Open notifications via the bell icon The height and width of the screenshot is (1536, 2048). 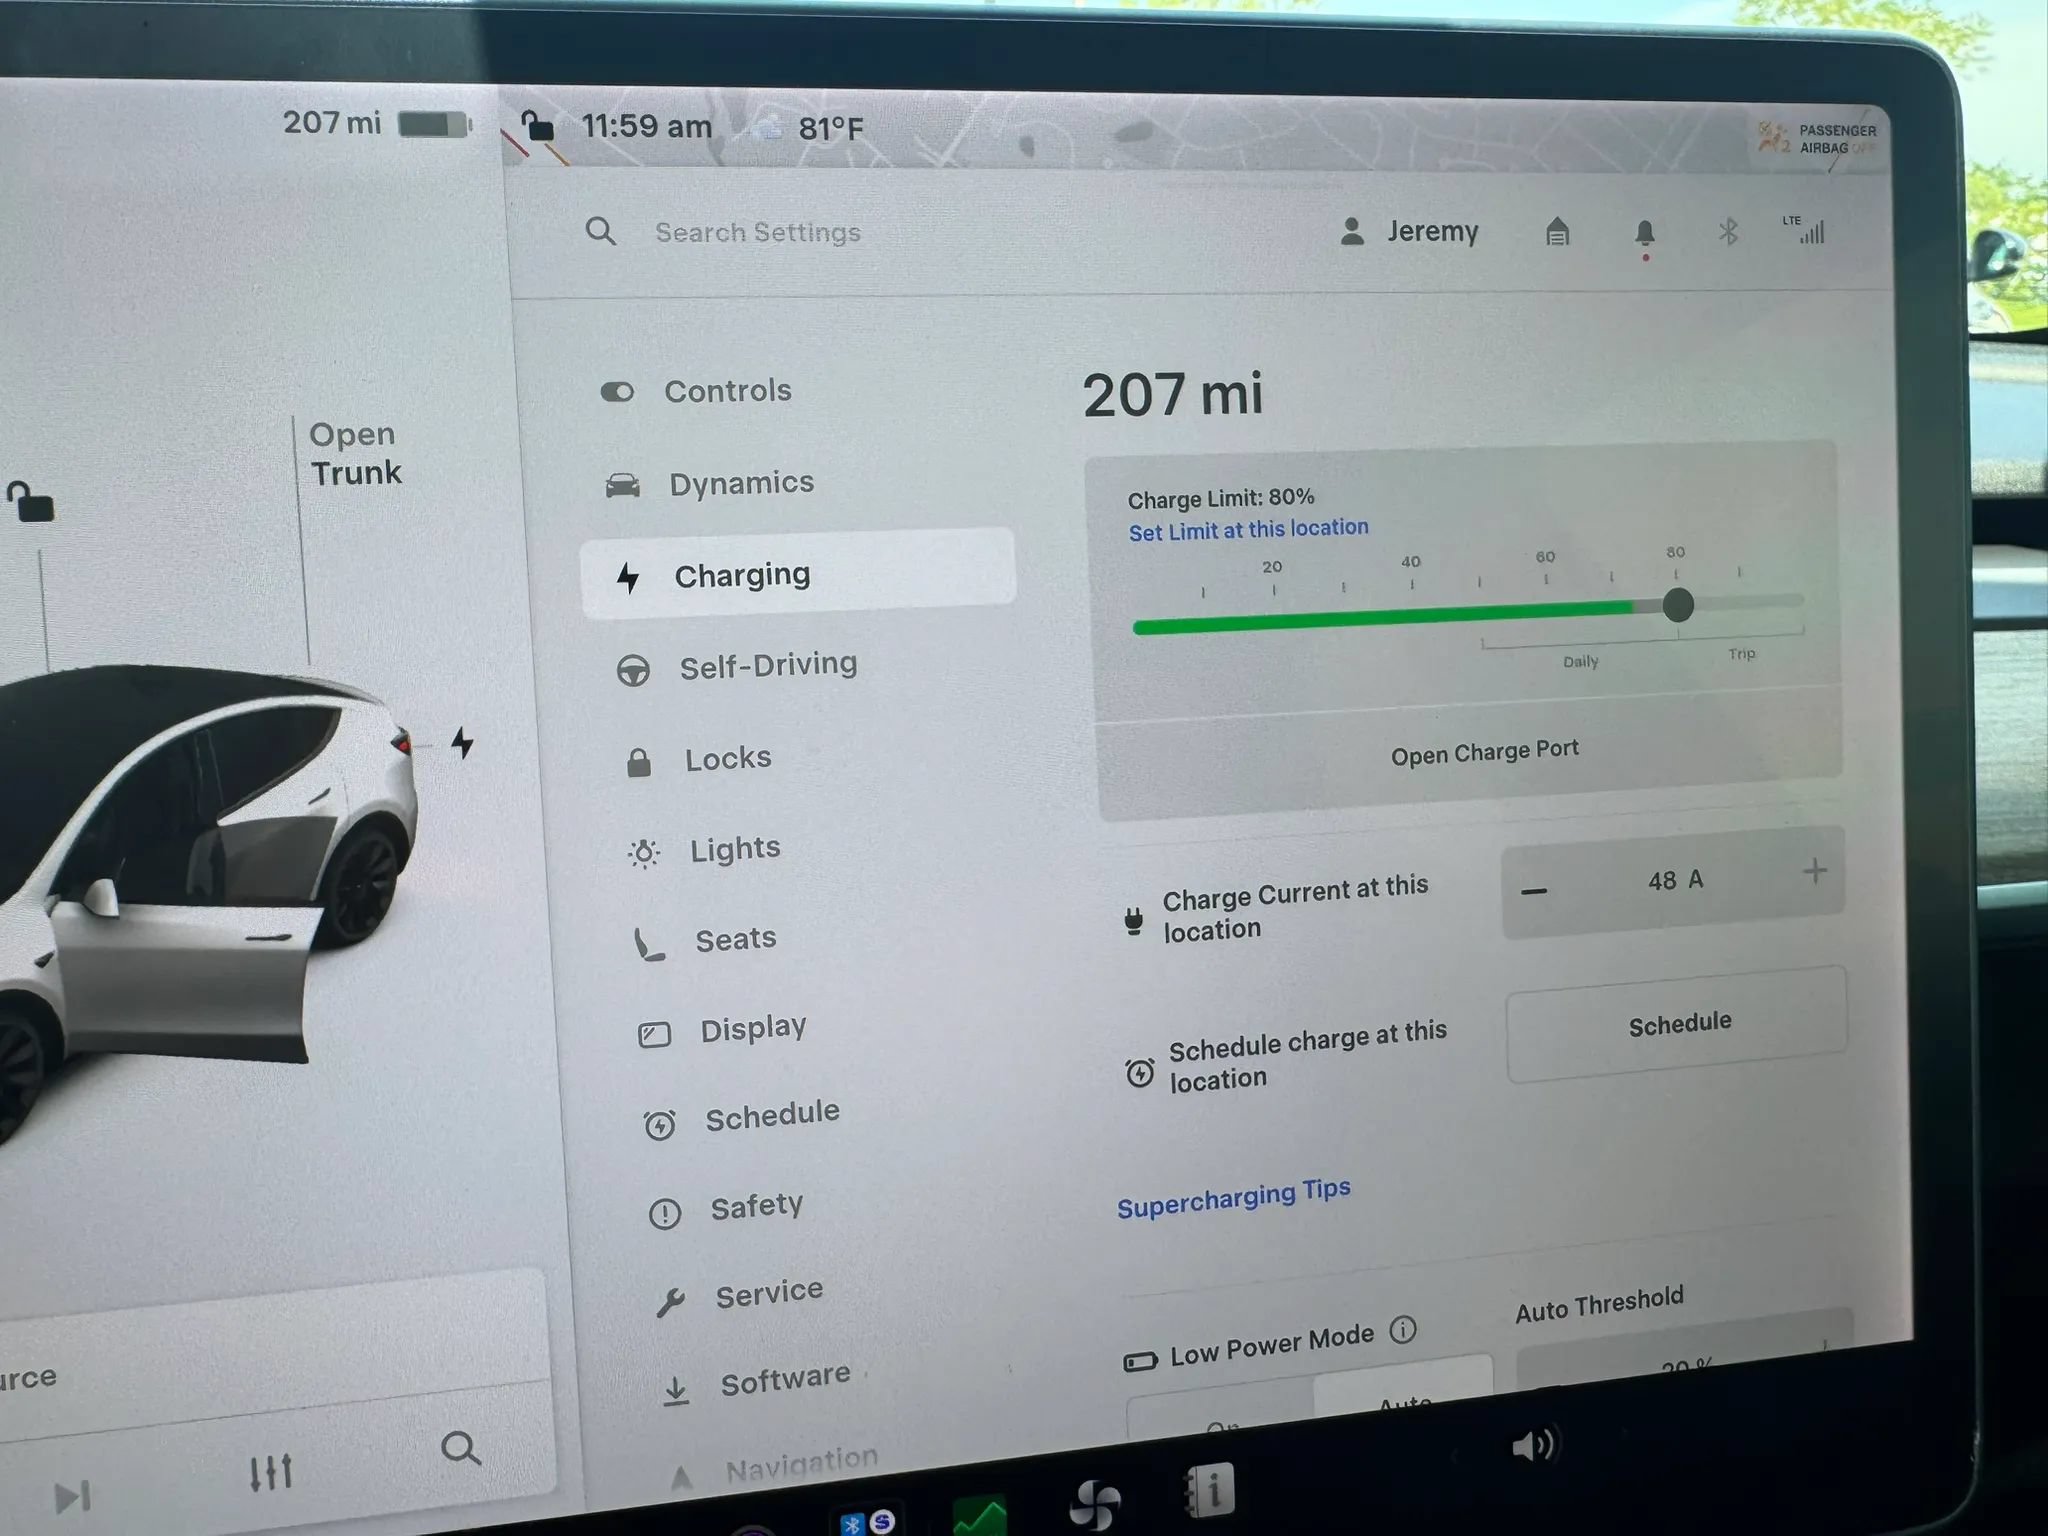[1644, 235]
